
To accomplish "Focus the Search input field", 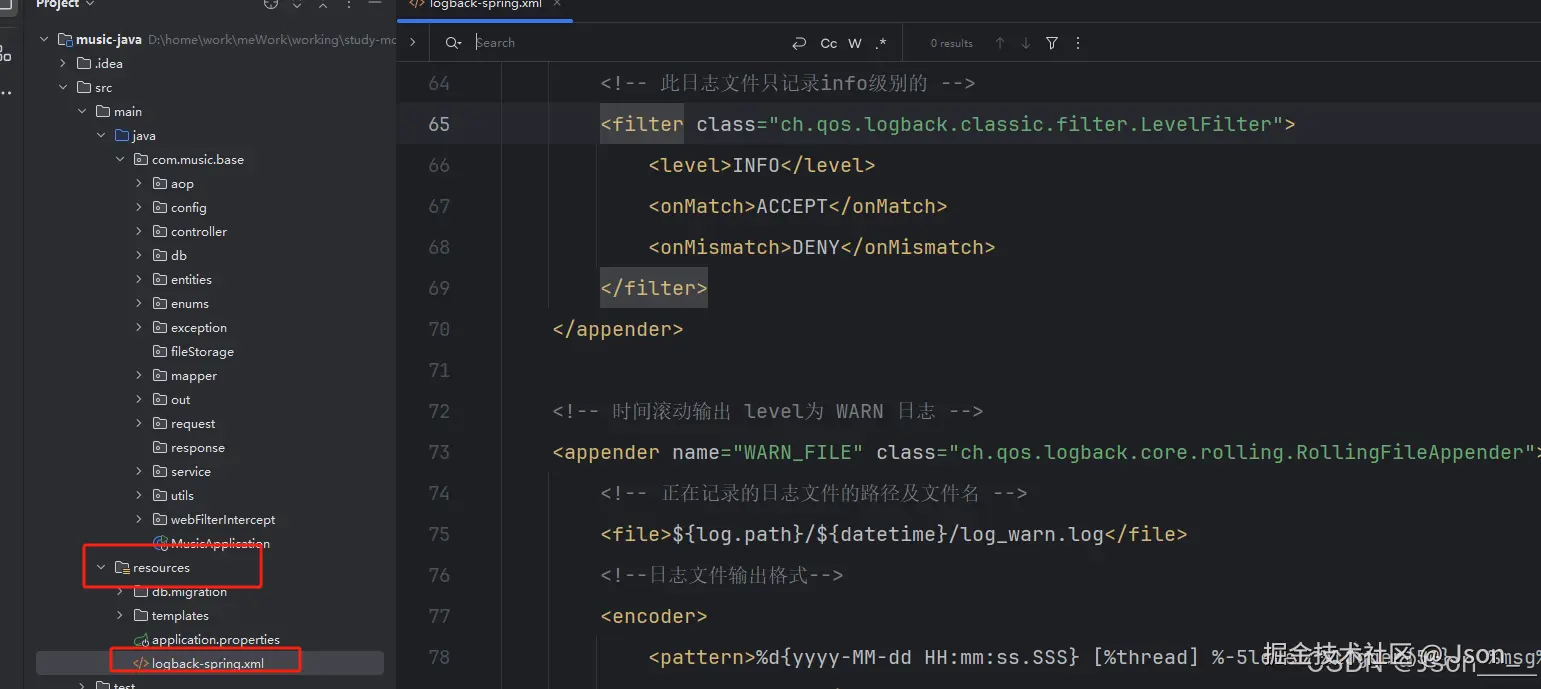I will click(x=625, y=43).
